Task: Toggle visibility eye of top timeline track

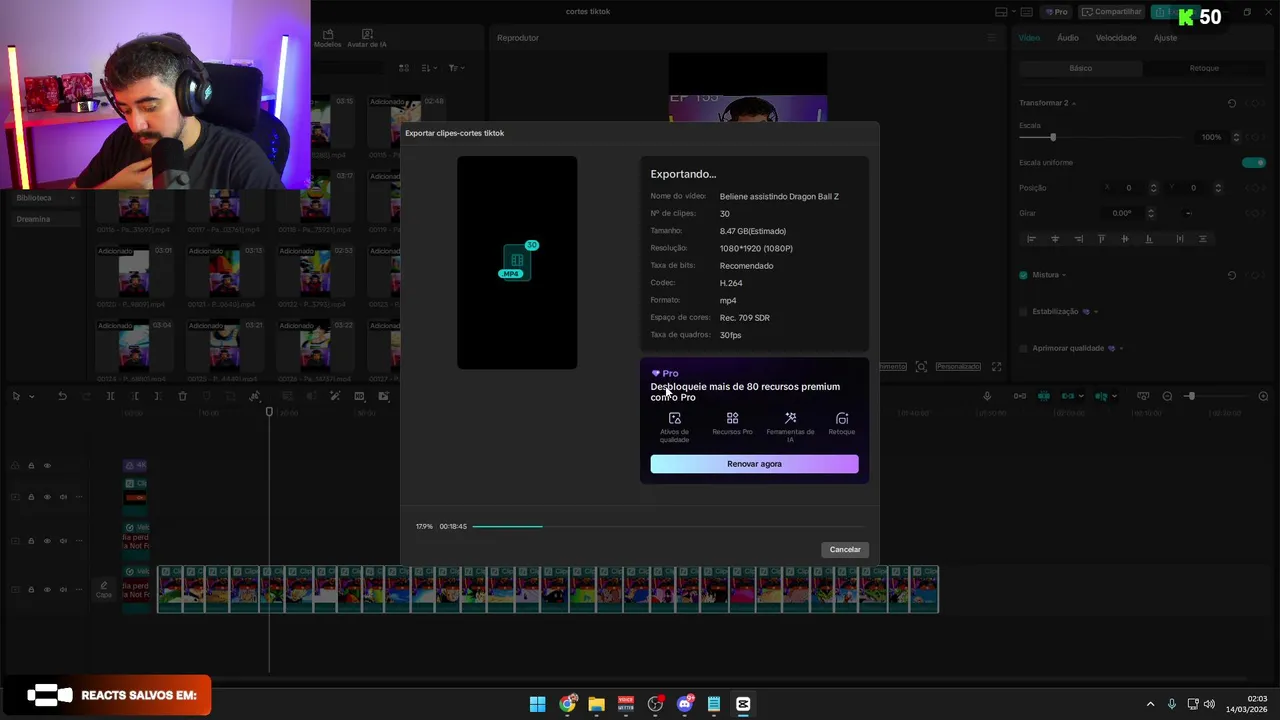Action: (x=47, y=466)
